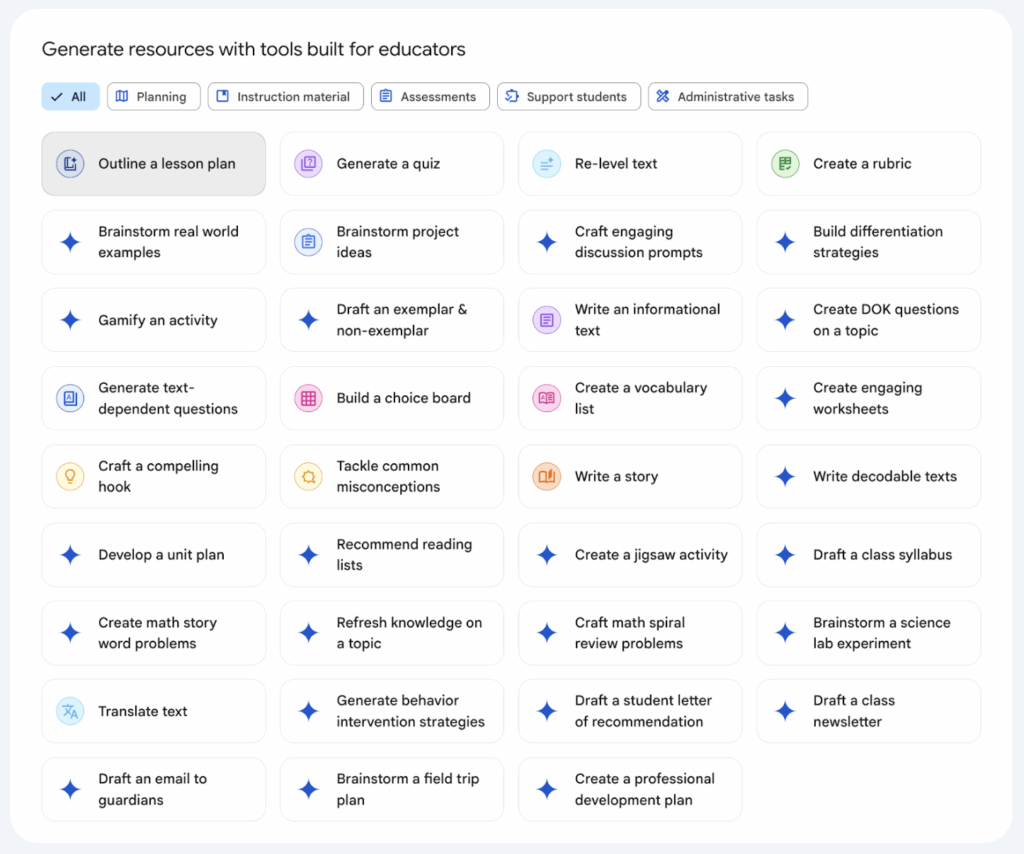1024x854 pixels.
Task: Launch Brainstorm a science lab experiment
Action: click(868, 633)
